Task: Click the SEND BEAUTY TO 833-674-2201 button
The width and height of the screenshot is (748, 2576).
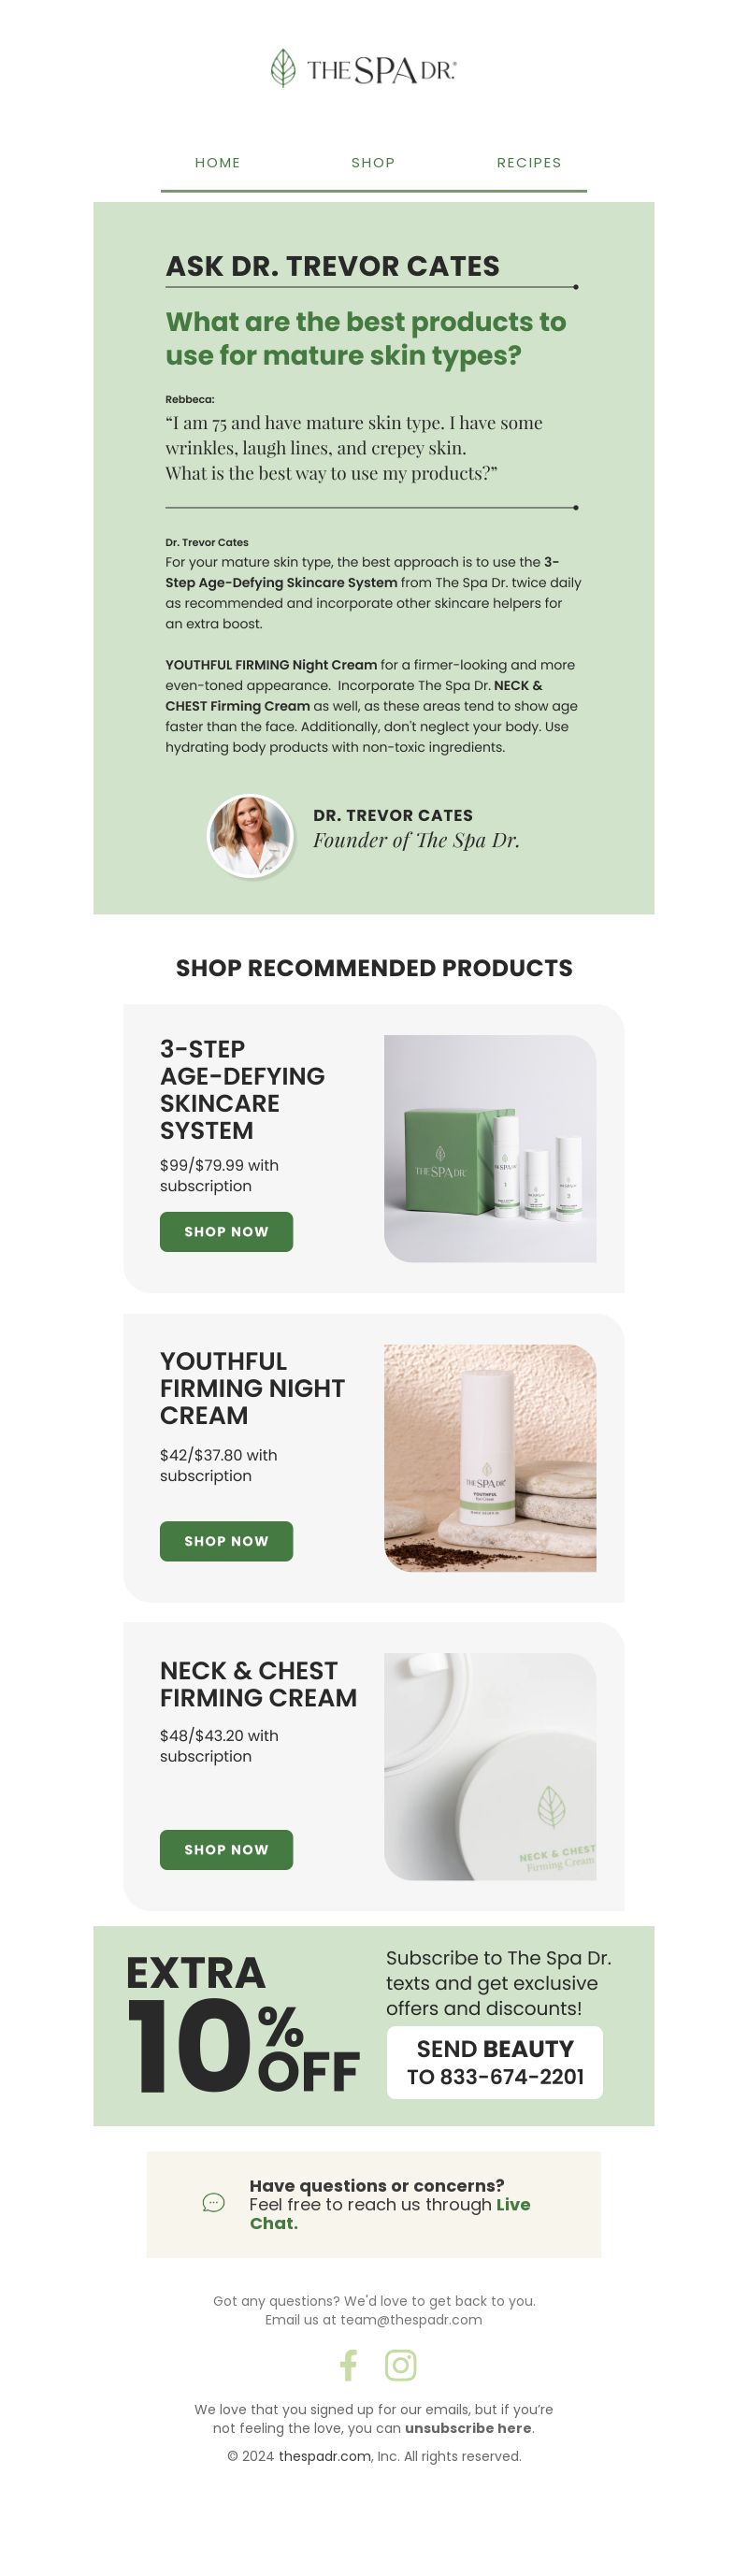Action: pyautogui.click(x=495, y=2063)
